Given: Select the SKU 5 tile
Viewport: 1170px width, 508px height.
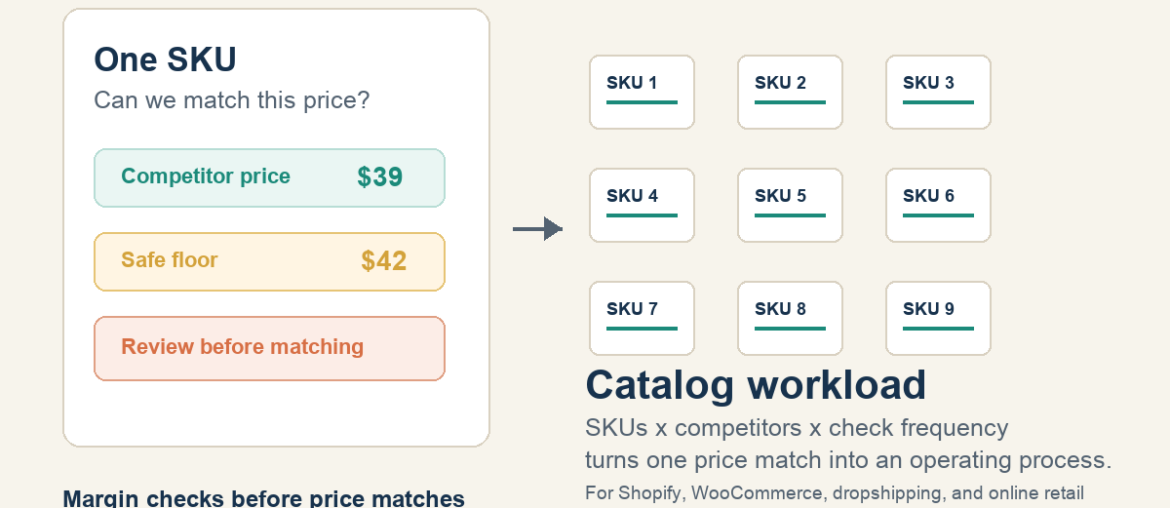Looking at the screenshot, I should point(790,205).
